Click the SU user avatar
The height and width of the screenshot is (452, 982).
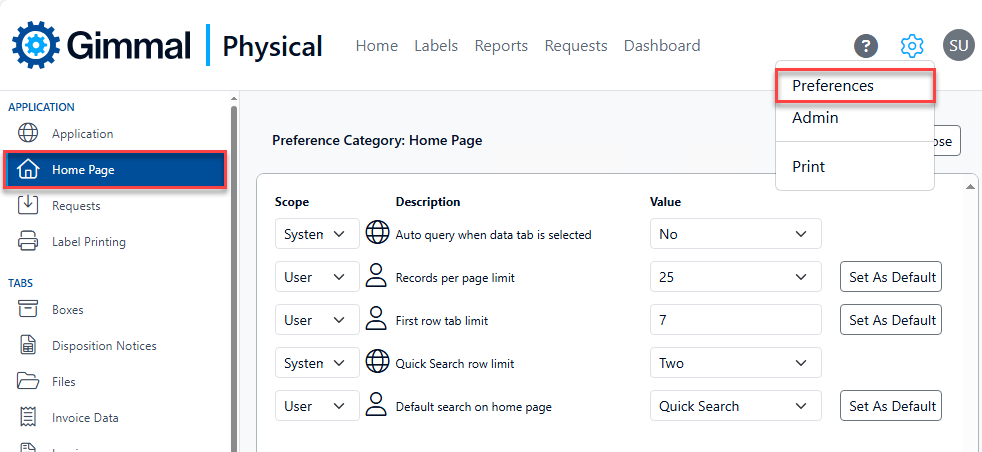click(958, 46)
